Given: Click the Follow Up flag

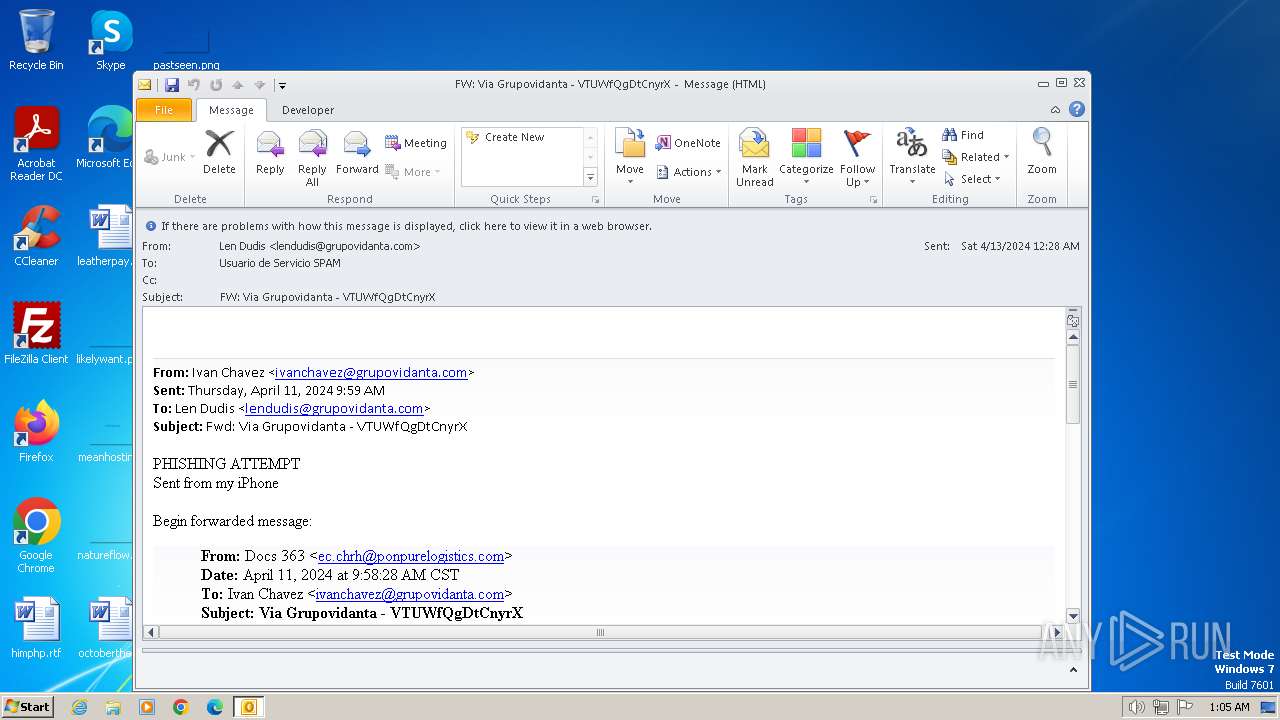Looking at the screenshot, I should 857,158.
